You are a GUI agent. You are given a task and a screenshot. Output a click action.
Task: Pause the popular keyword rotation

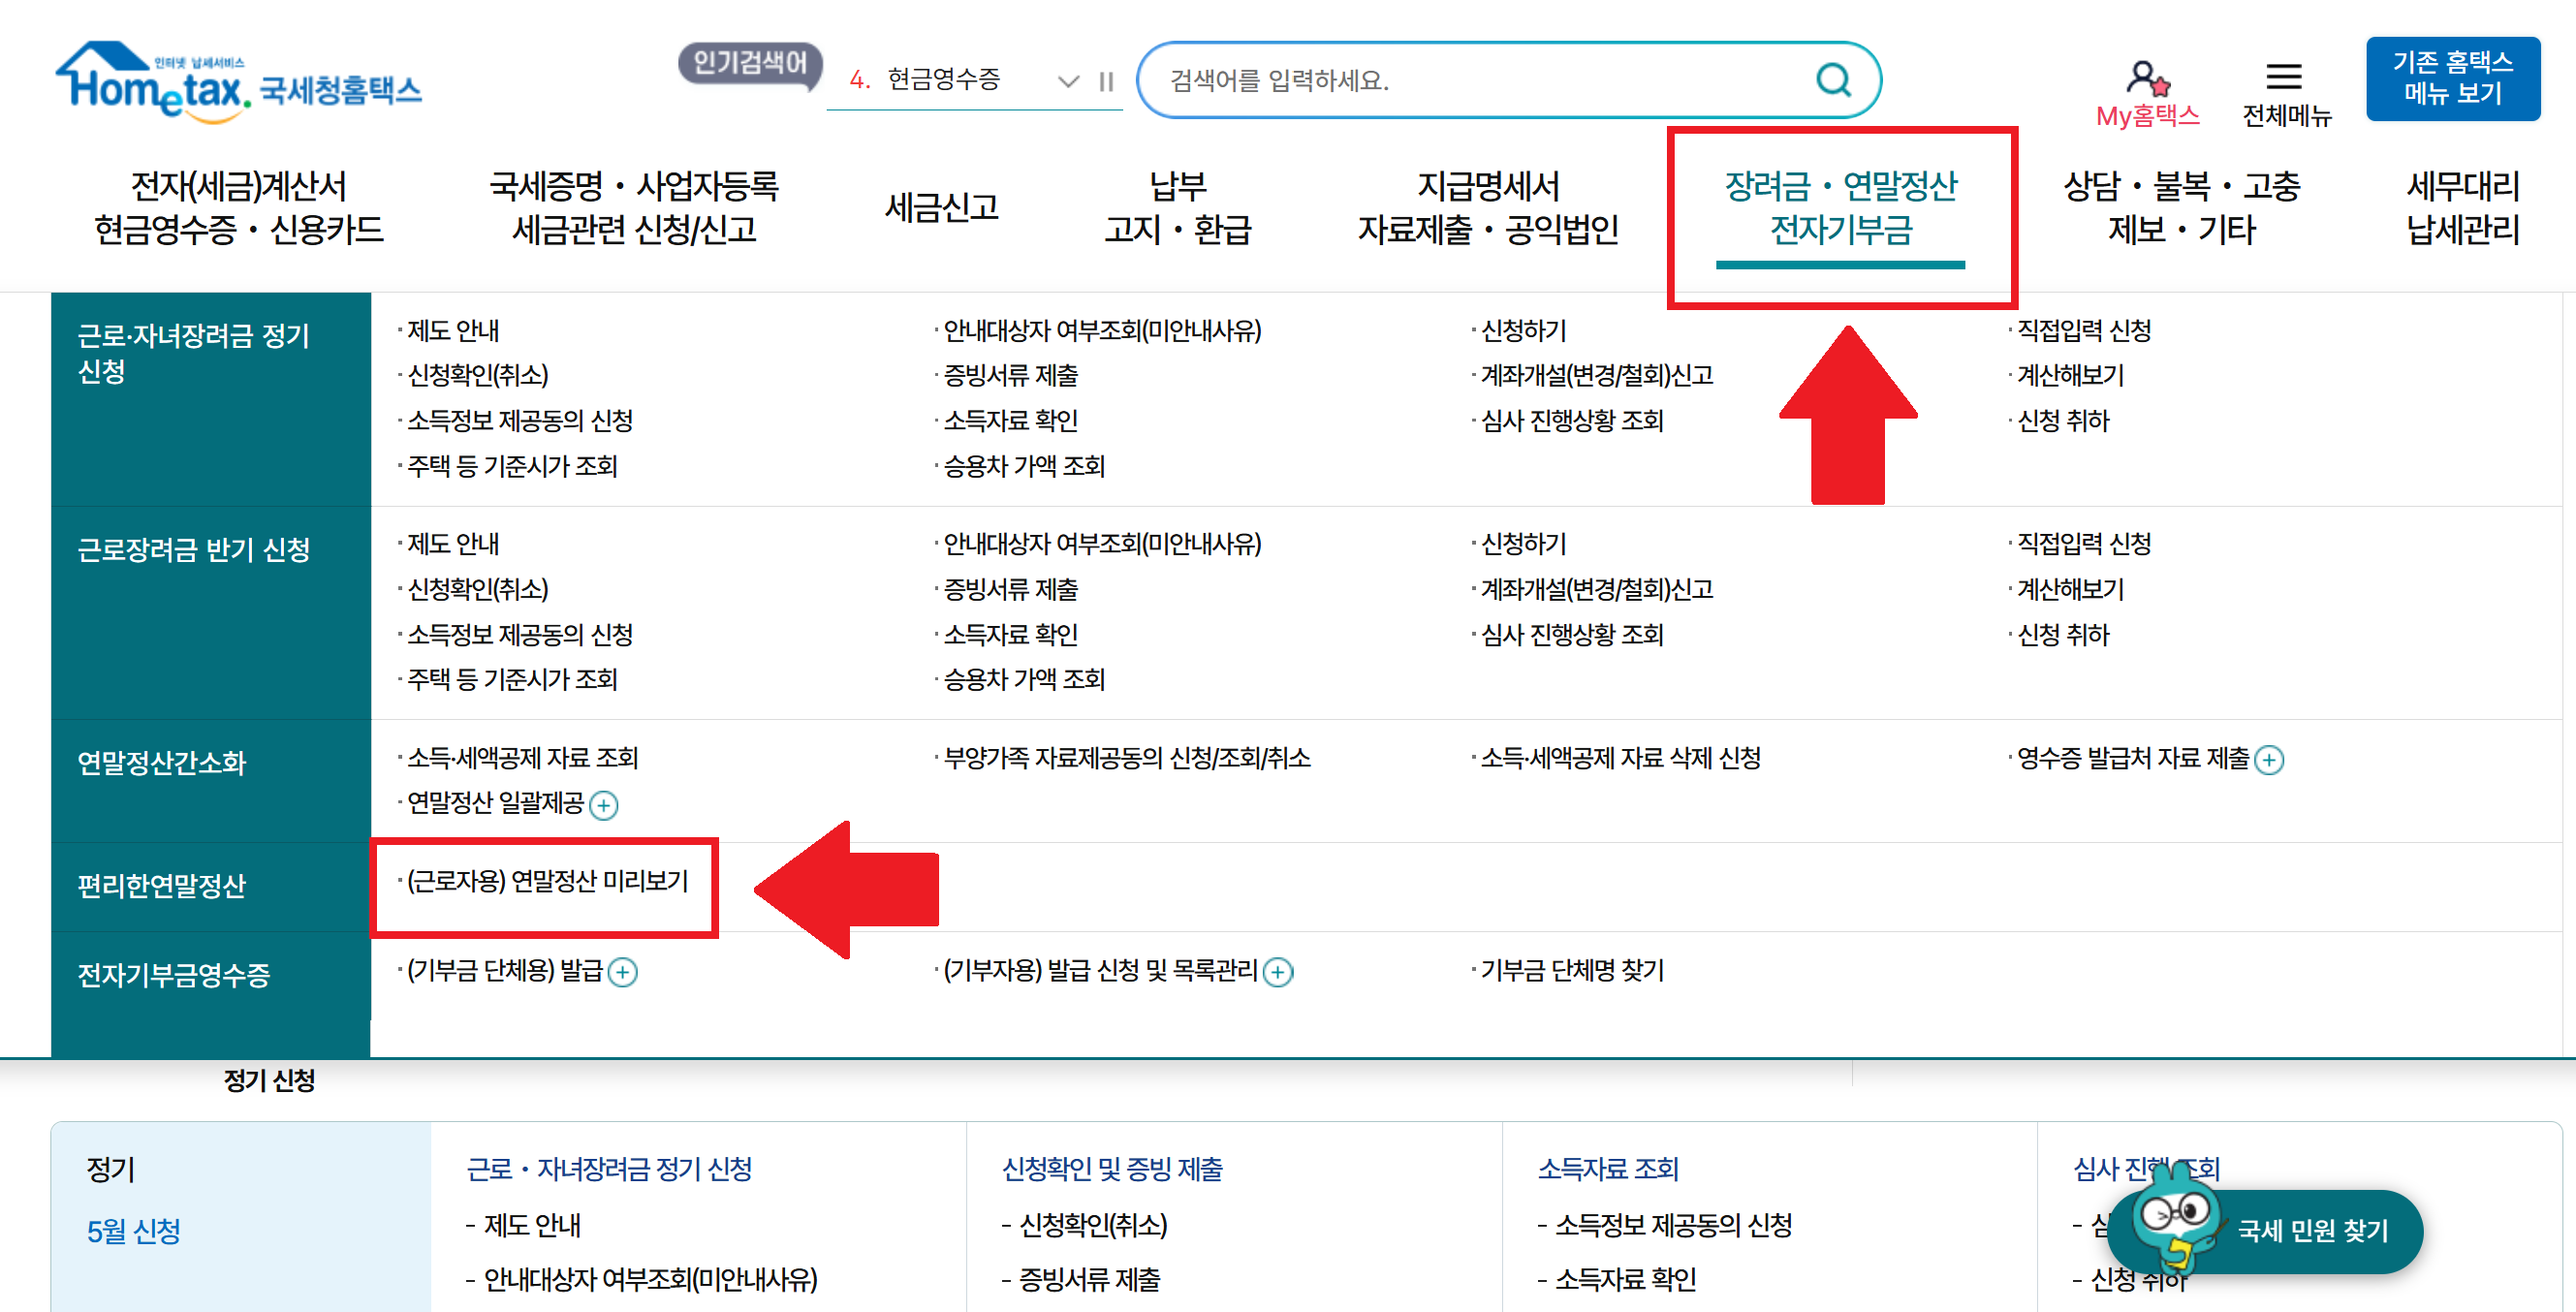click(1106, 81)
